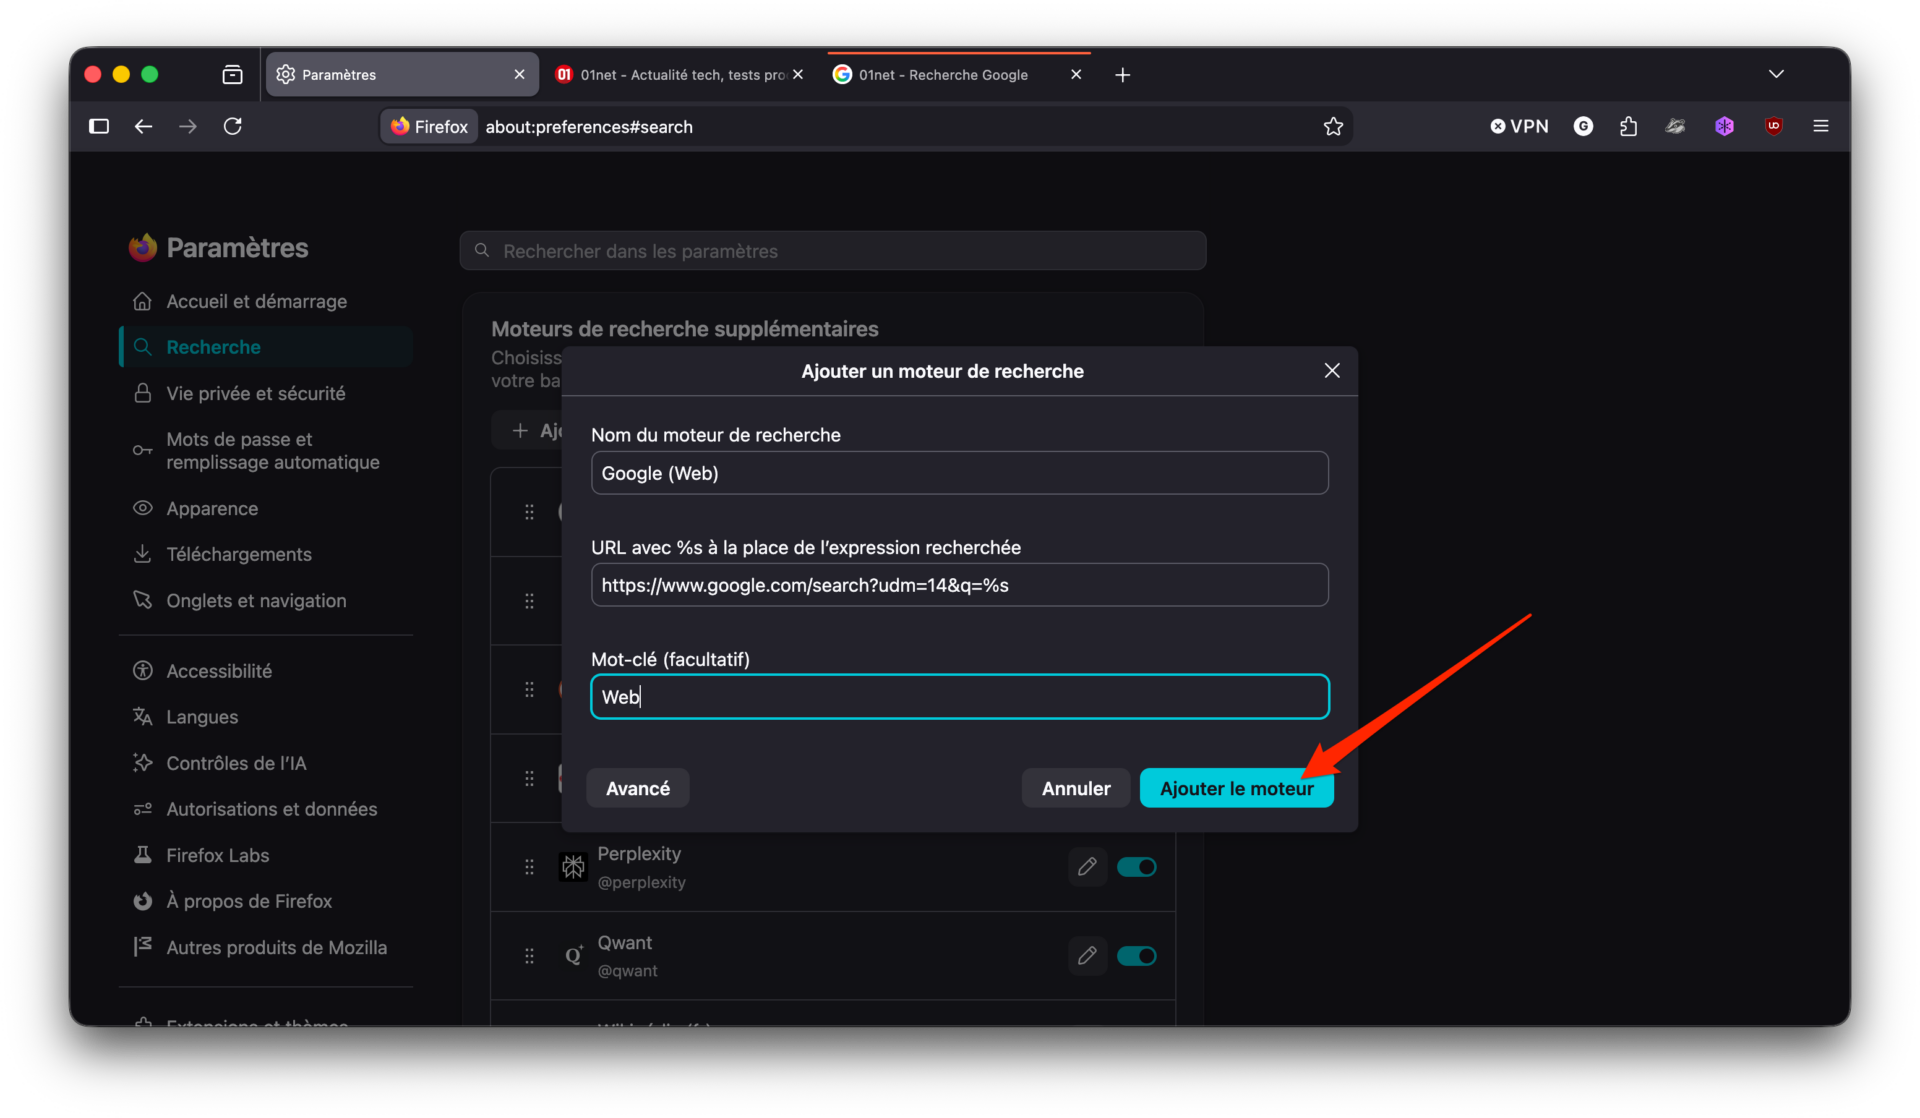The image size is (1920, 1118).
Task: Open Mots de passe et remplissage automatique
Action: pos(265,451)
